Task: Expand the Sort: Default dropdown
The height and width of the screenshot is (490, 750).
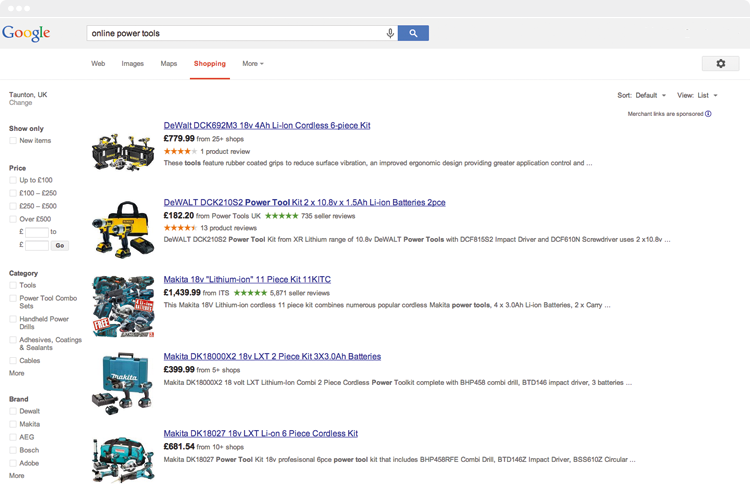Action: [x=641, y=95]
